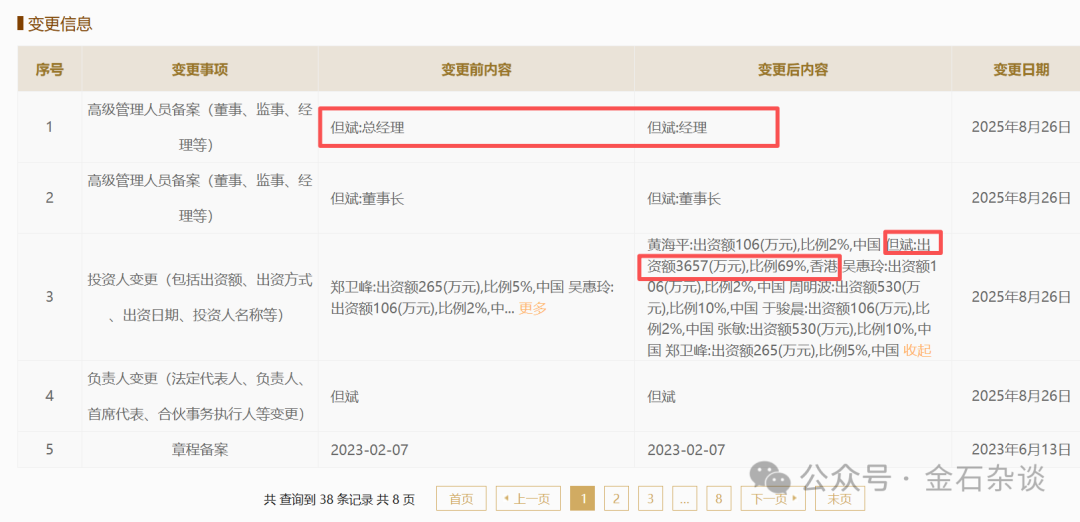Click the 下一页 next page arrow button
The image size is (1080, 522).
[773, 499]
